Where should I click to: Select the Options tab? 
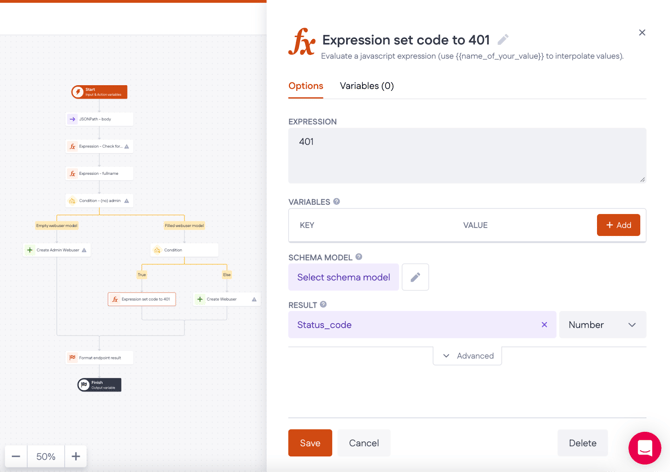tap(305, 86)
